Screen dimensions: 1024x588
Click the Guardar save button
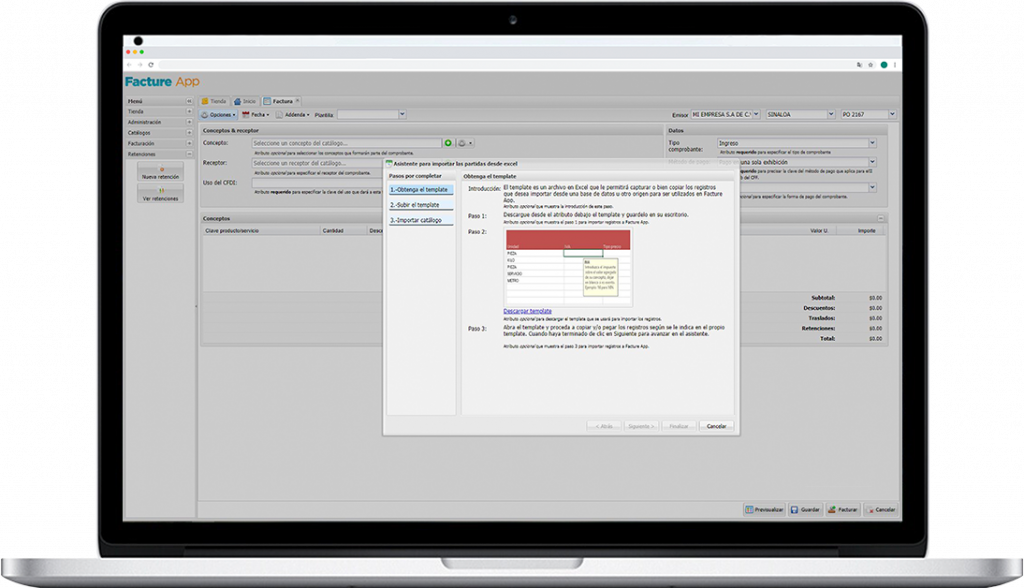(x=806, y=510)
